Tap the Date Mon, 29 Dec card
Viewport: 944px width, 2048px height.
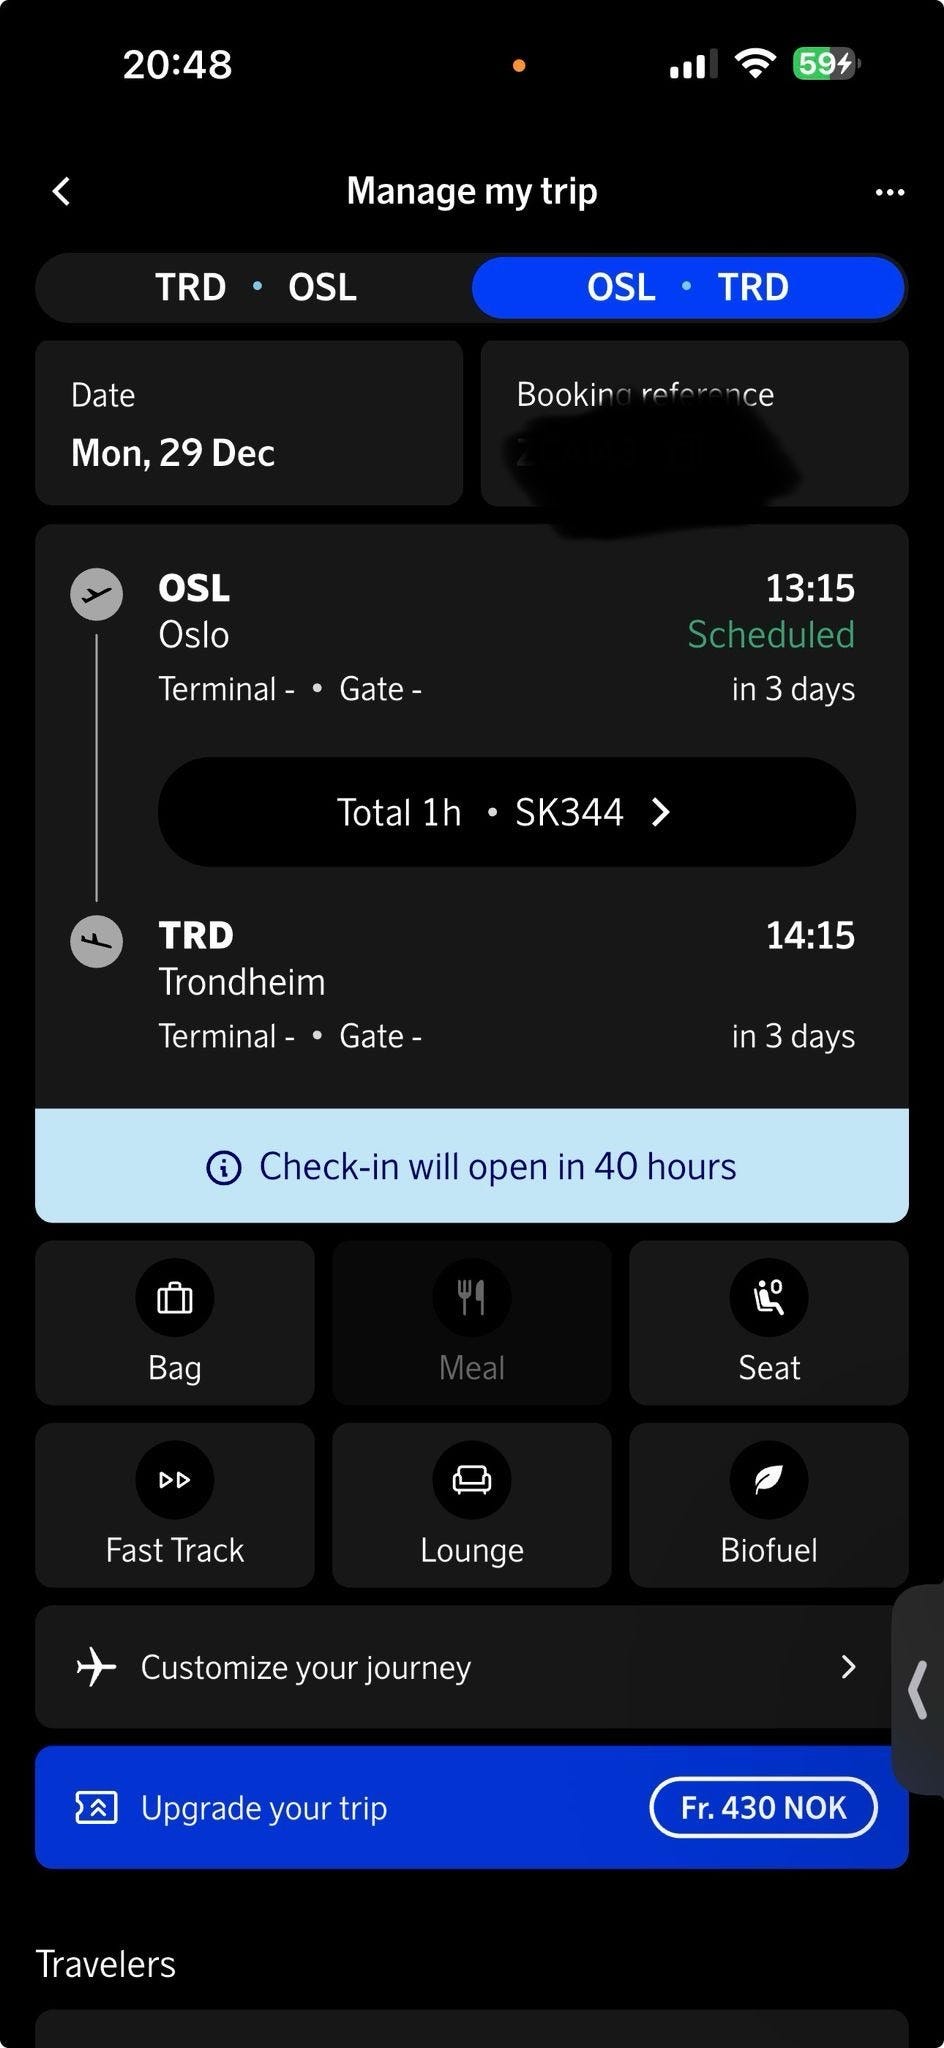[x=249, y=423]
